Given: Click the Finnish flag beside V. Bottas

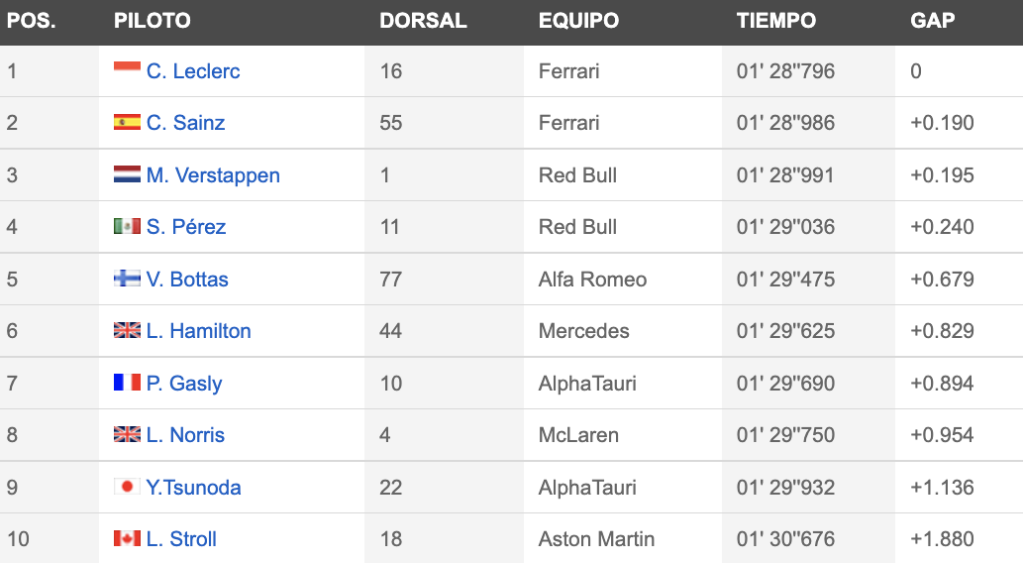Looking at the screenshot, I should (127, 278).
